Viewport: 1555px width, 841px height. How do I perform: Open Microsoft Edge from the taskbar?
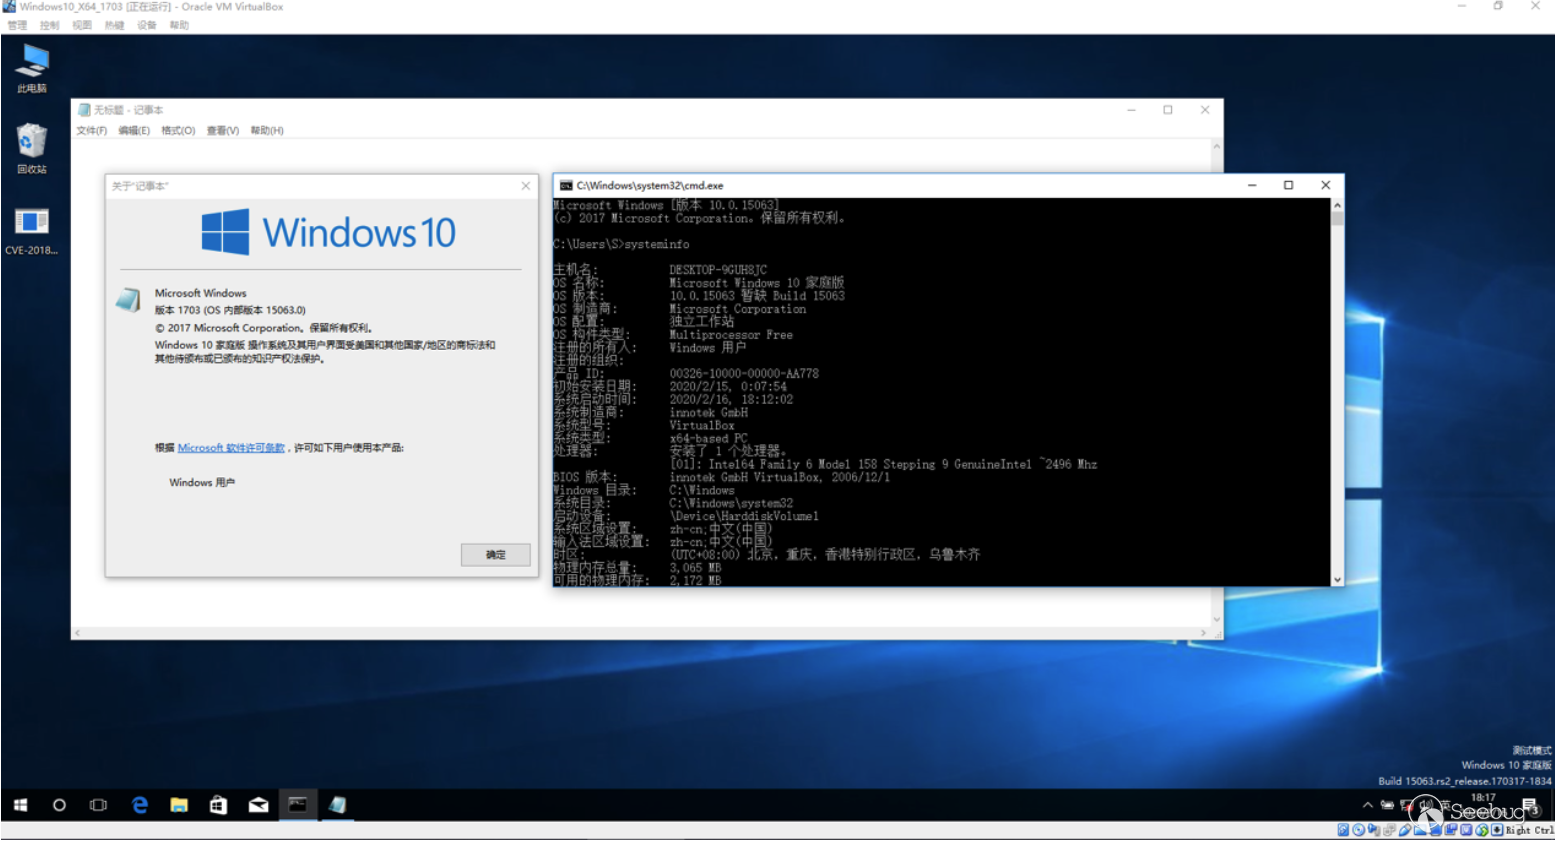pyautogui.click(x=140, y=805)
